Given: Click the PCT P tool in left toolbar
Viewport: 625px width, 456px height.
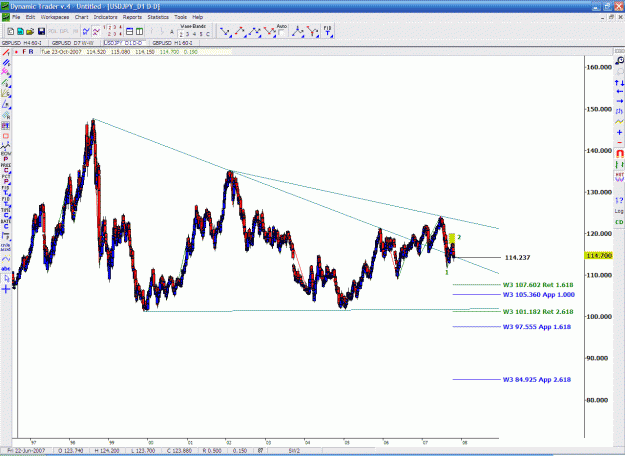Looking at the screenshot, I should pyautogui.click(x=6, y=179).
